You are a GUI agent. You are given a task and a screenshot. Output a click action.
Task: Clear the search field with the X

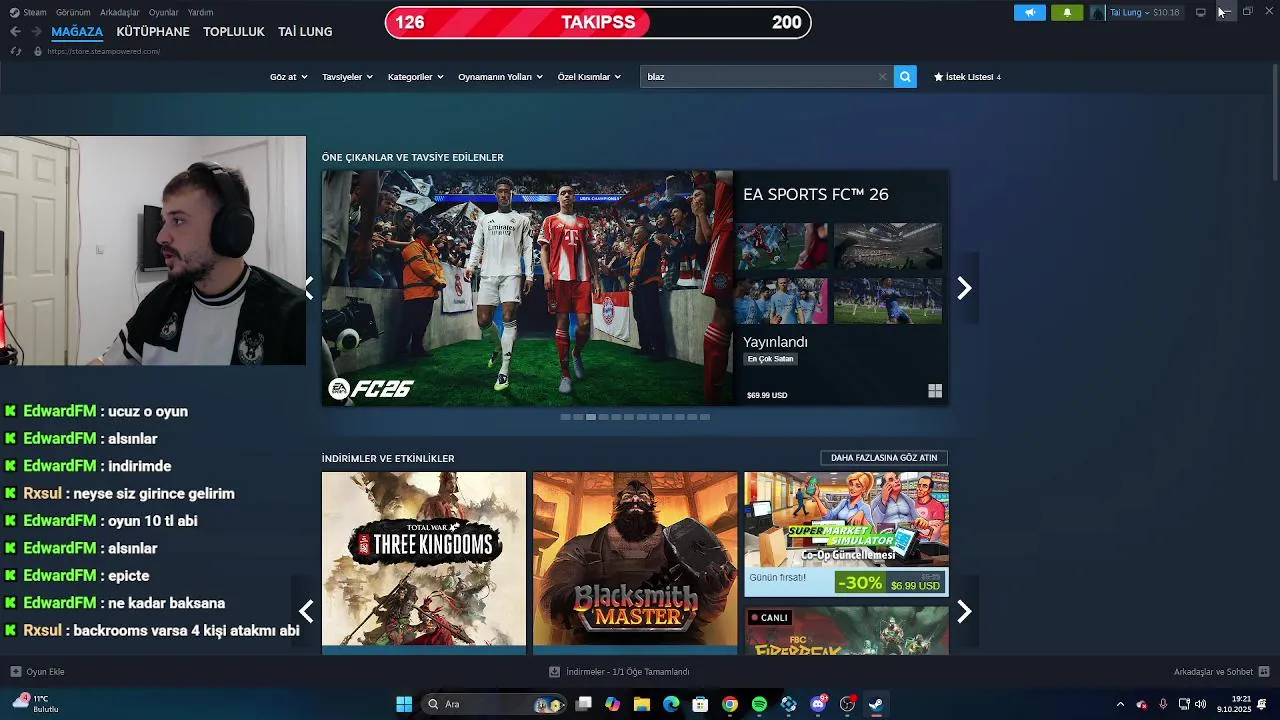882,76
